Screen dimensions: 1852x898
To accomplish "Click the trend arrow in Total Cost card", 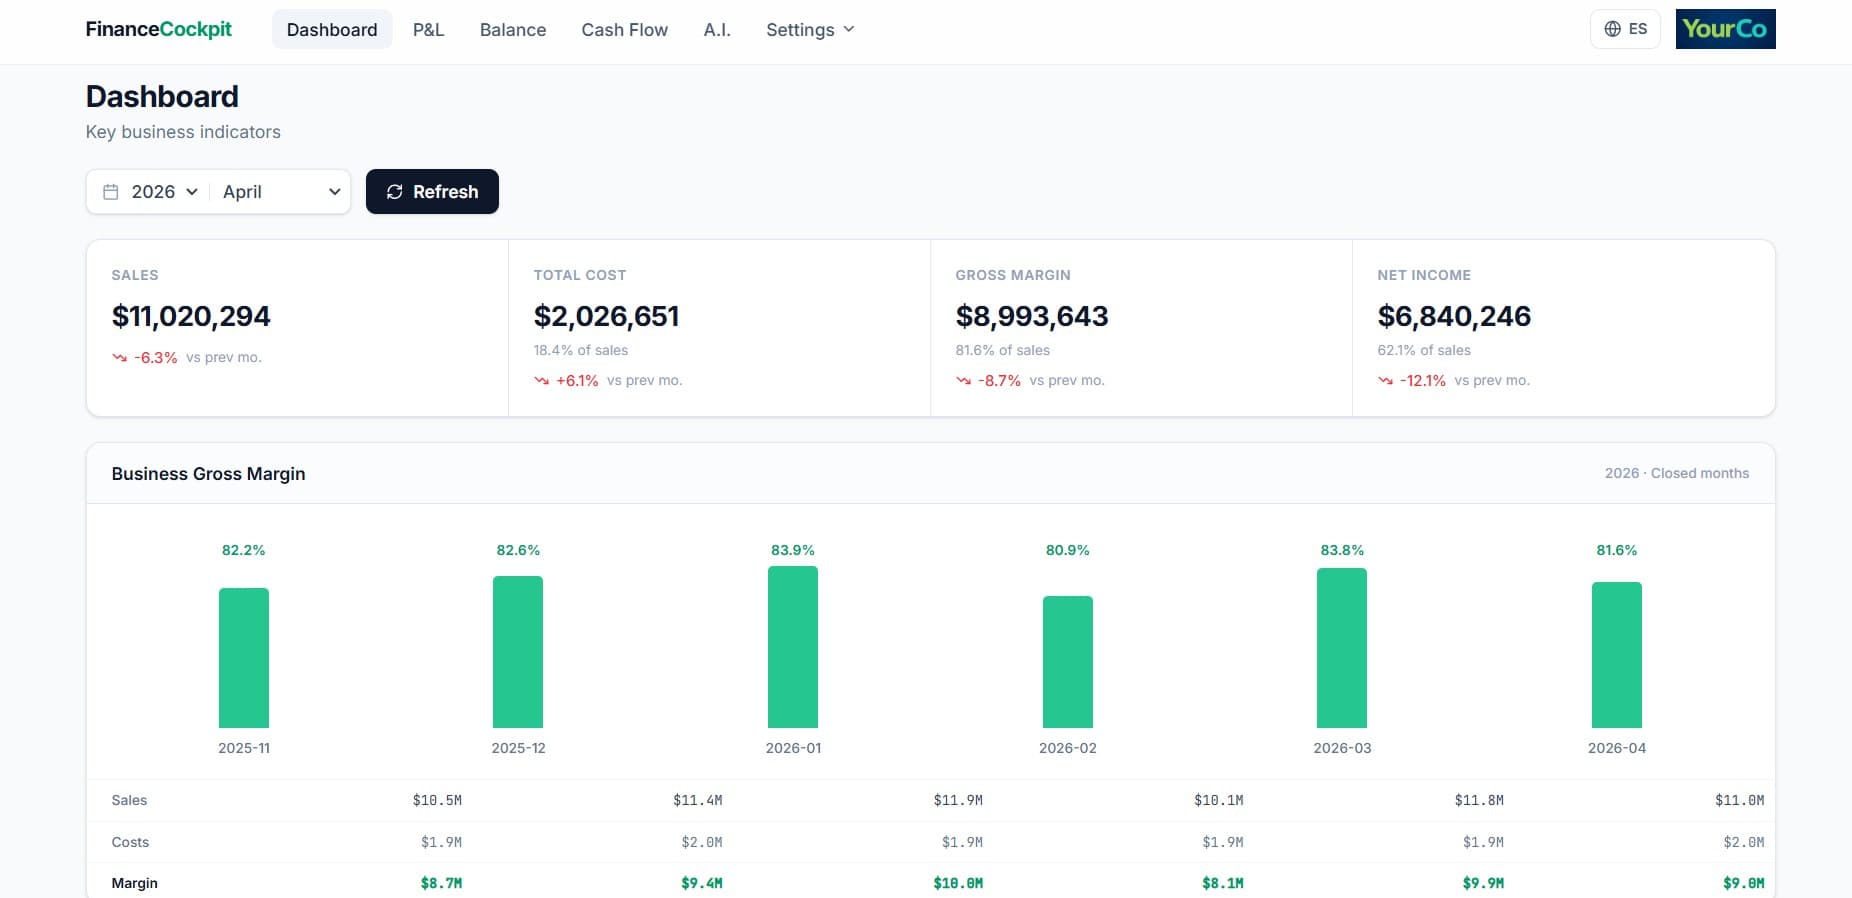I will coord(542,381).
